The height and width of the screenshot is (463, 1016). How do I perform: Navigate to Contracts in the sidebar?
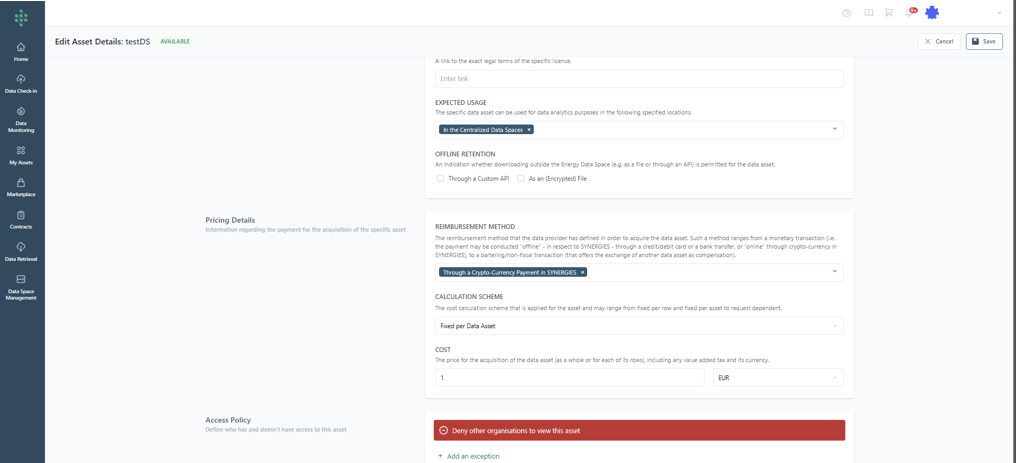[21, 220]
